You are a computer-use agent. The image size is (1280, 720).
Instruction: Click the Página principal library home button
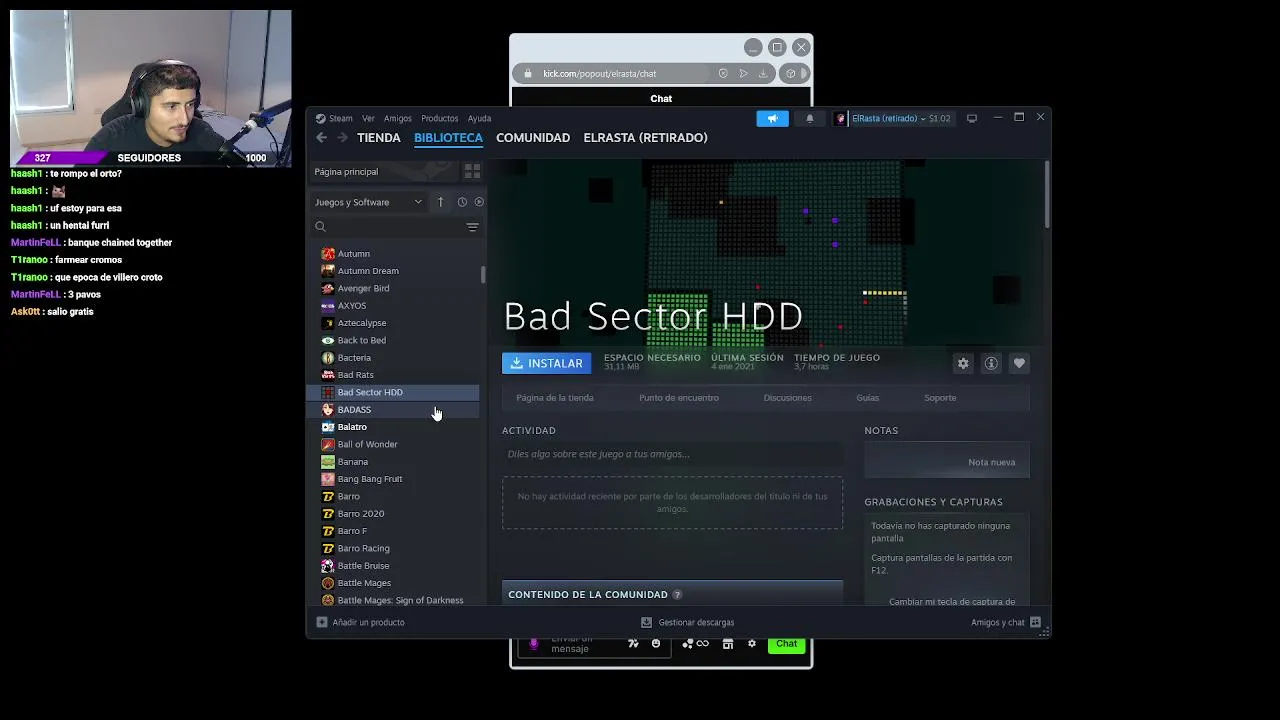pos(383,172)
